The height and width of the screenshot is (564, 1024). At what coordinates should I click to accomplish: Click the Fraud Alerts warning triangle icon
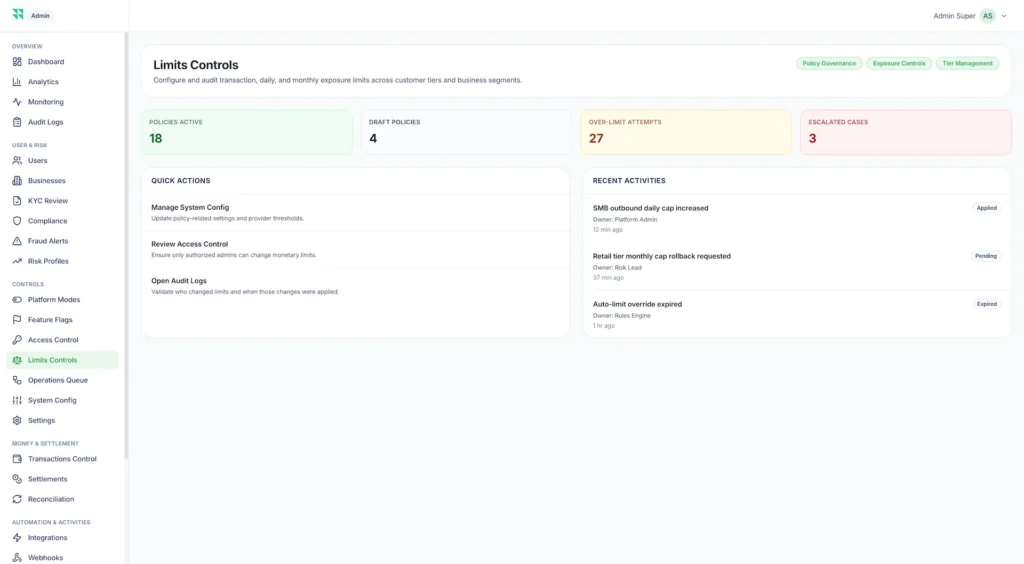pos(17,241)
